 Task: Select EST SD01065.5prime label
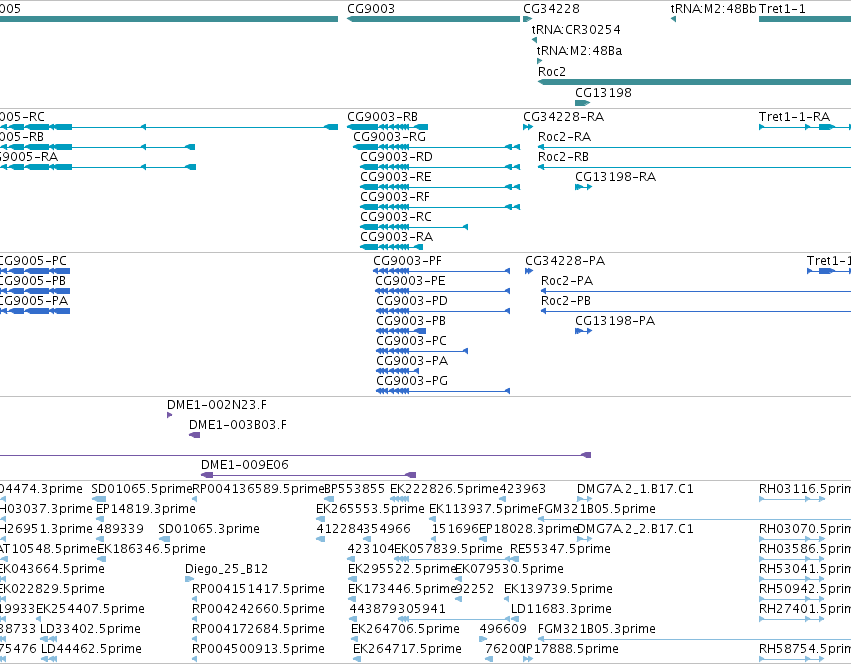coord(142,489)
